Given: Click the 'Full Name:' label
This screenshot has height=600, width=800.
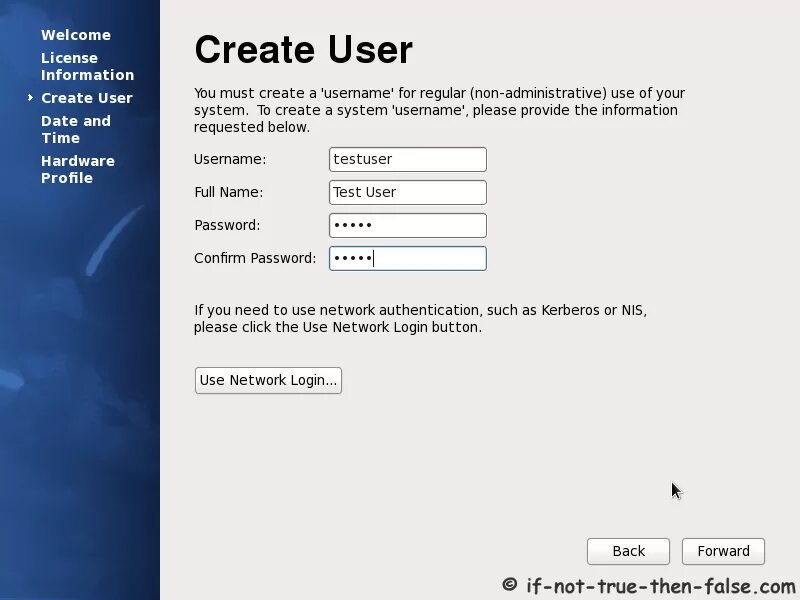Looking at the screenshot, I should (229, 192).
